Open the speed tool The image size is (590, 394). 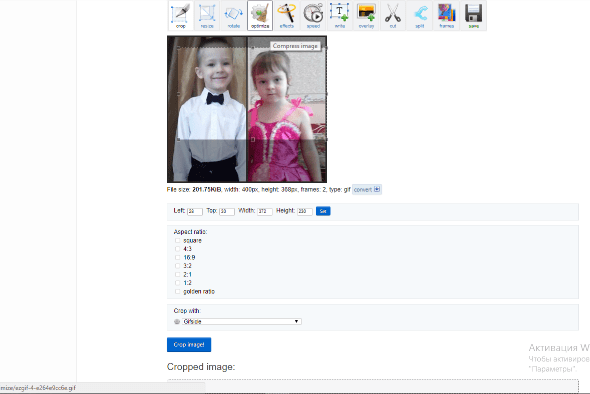click(313, 15)
